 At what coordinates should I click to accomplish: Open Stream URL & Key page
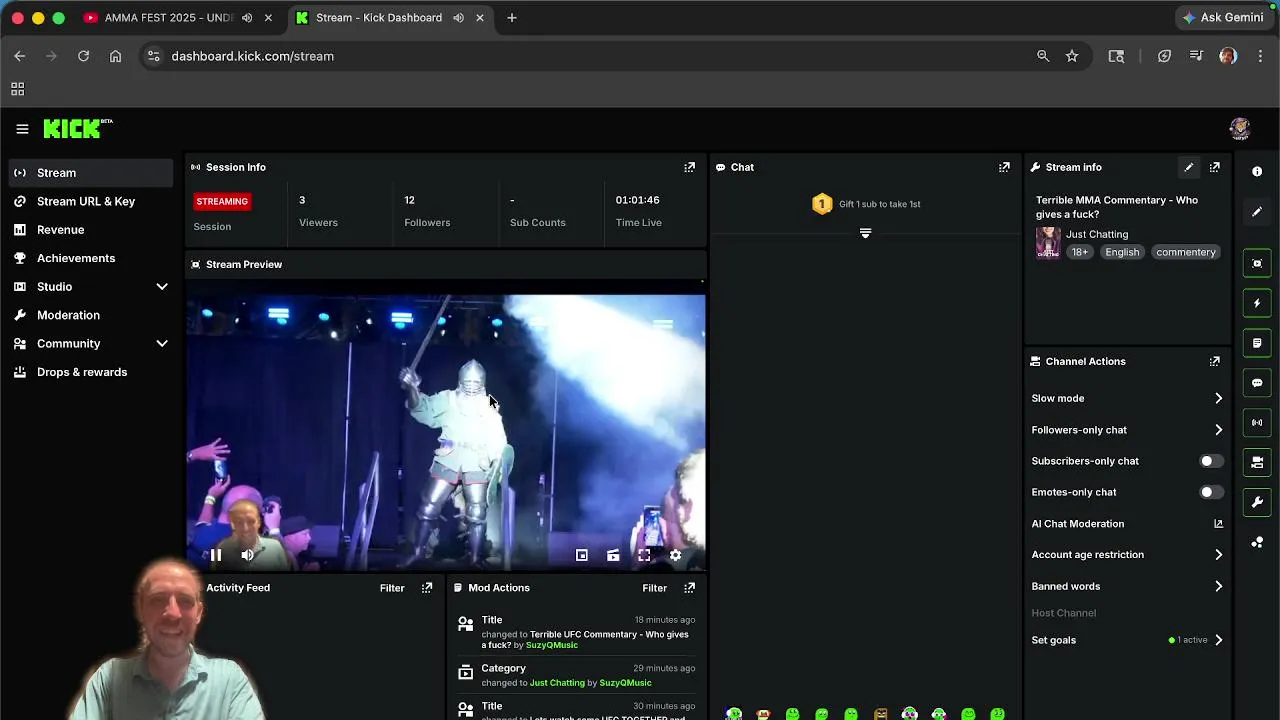pos(90,201)
